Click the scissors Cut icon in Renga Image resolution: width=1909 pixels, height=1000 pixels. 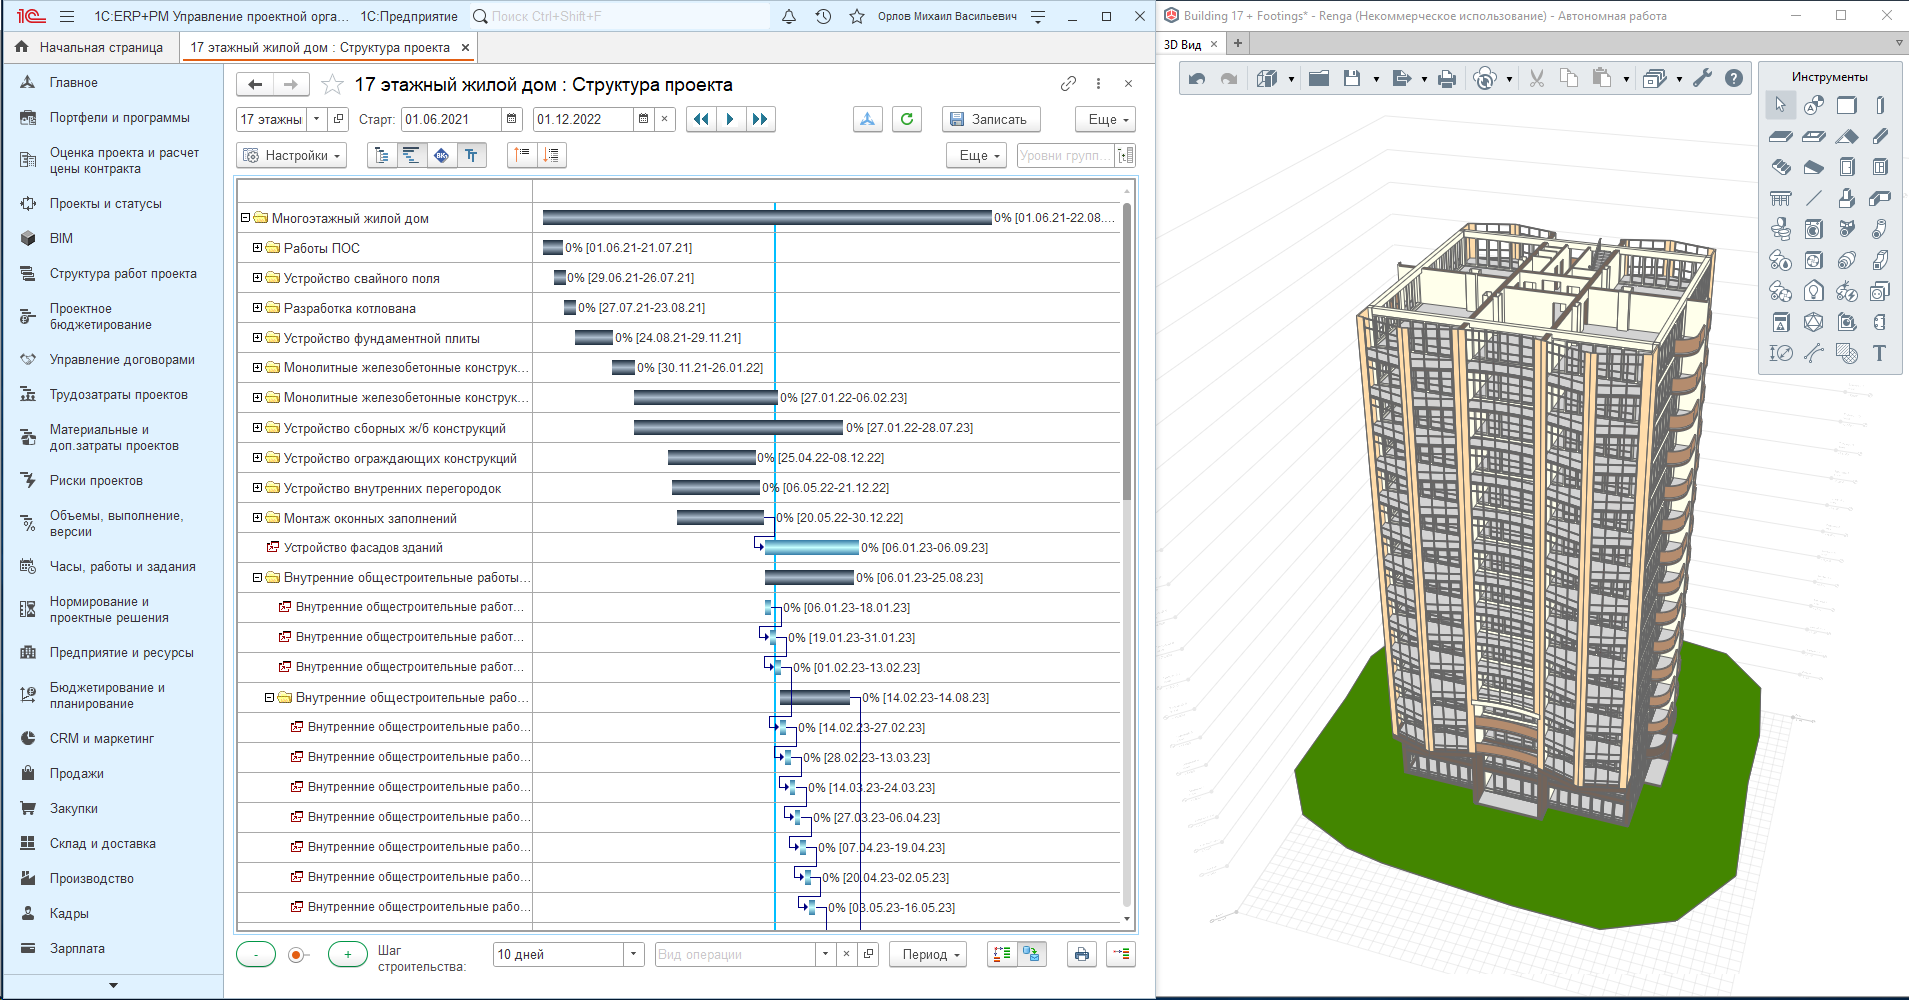[1537, 78]
